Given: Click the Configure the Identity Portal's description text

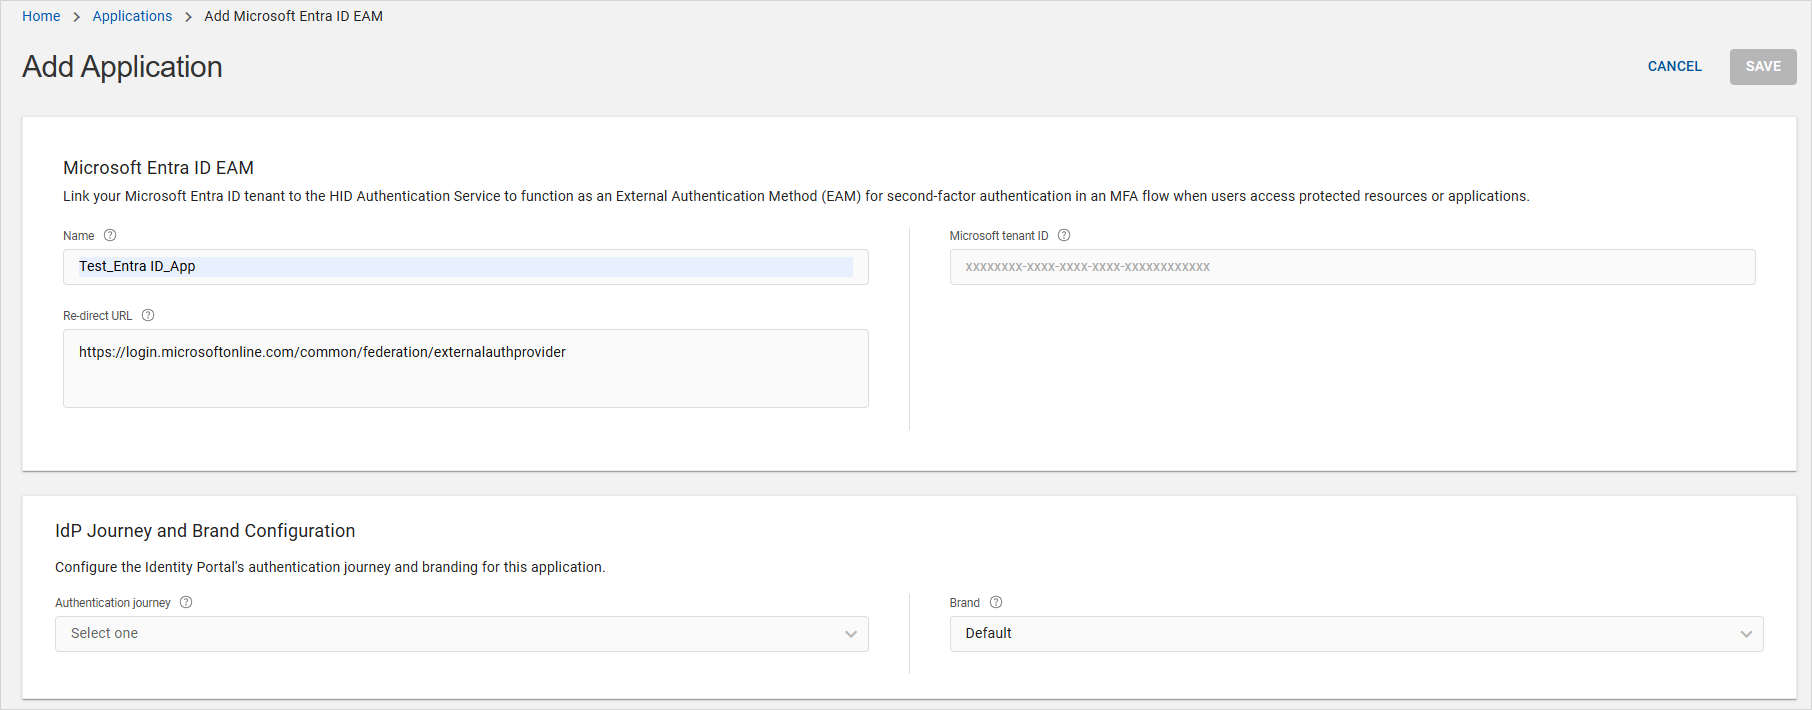Looking at the screenshot, I should [330, 567].
